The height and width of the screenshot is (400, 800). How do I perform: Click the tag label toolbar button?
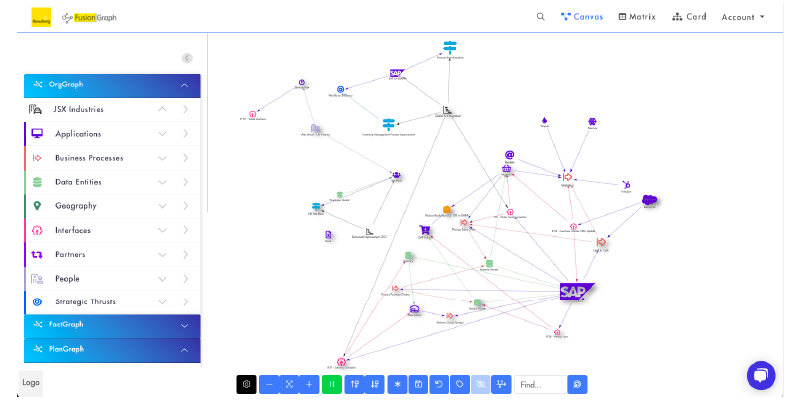(460, 384)
